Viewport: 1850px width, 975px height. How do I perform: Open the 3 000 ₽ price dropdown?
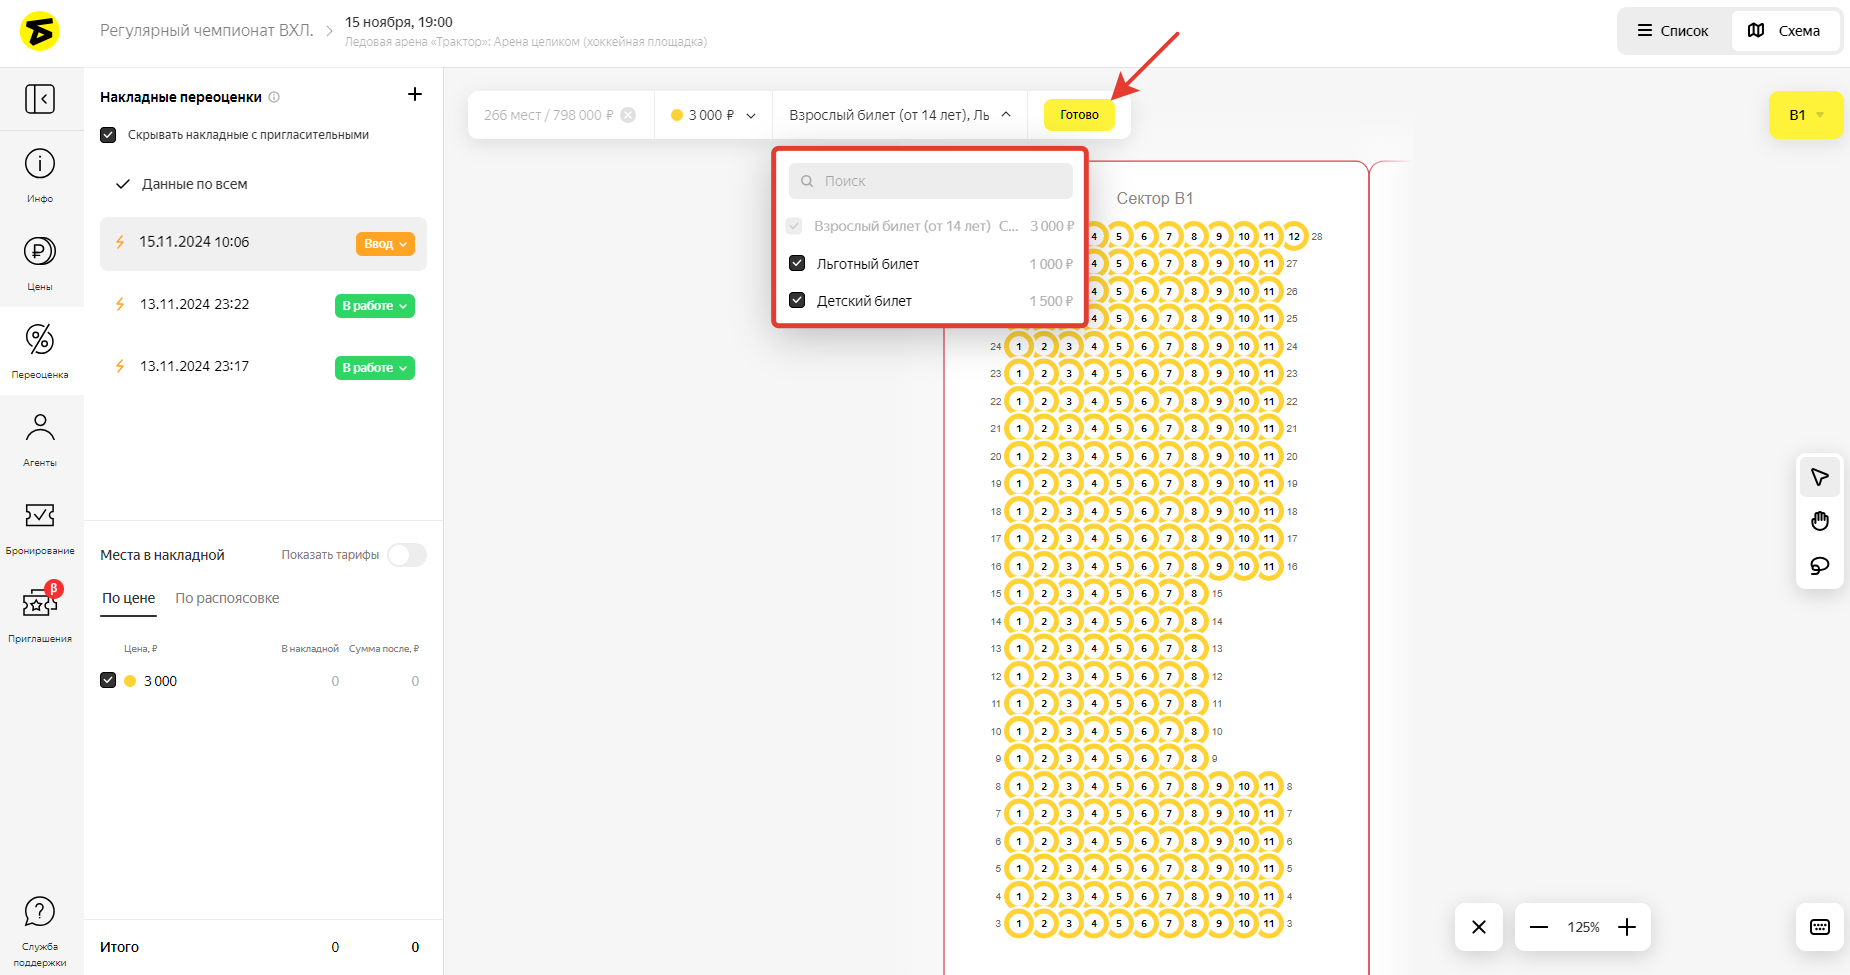click(x=713, y=115)
